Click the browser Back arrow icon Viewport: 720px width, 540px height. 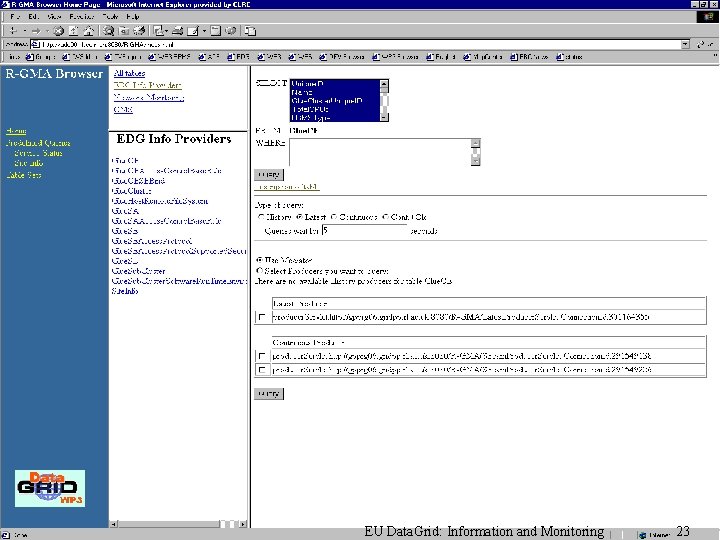[x=13, y=31]
